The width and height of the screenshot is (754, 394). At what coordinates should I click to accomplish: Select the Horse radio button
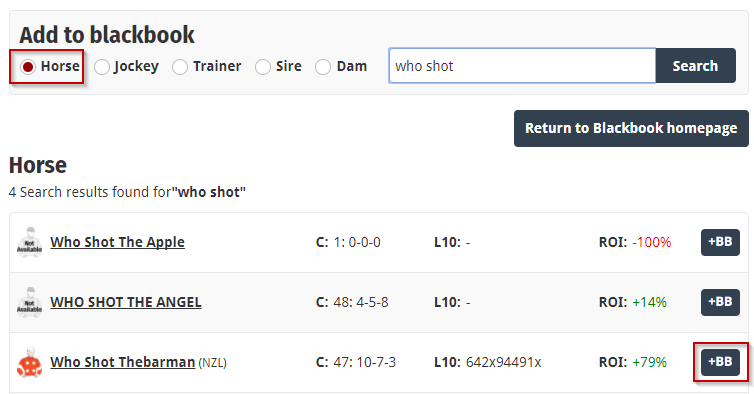[28, 66]
